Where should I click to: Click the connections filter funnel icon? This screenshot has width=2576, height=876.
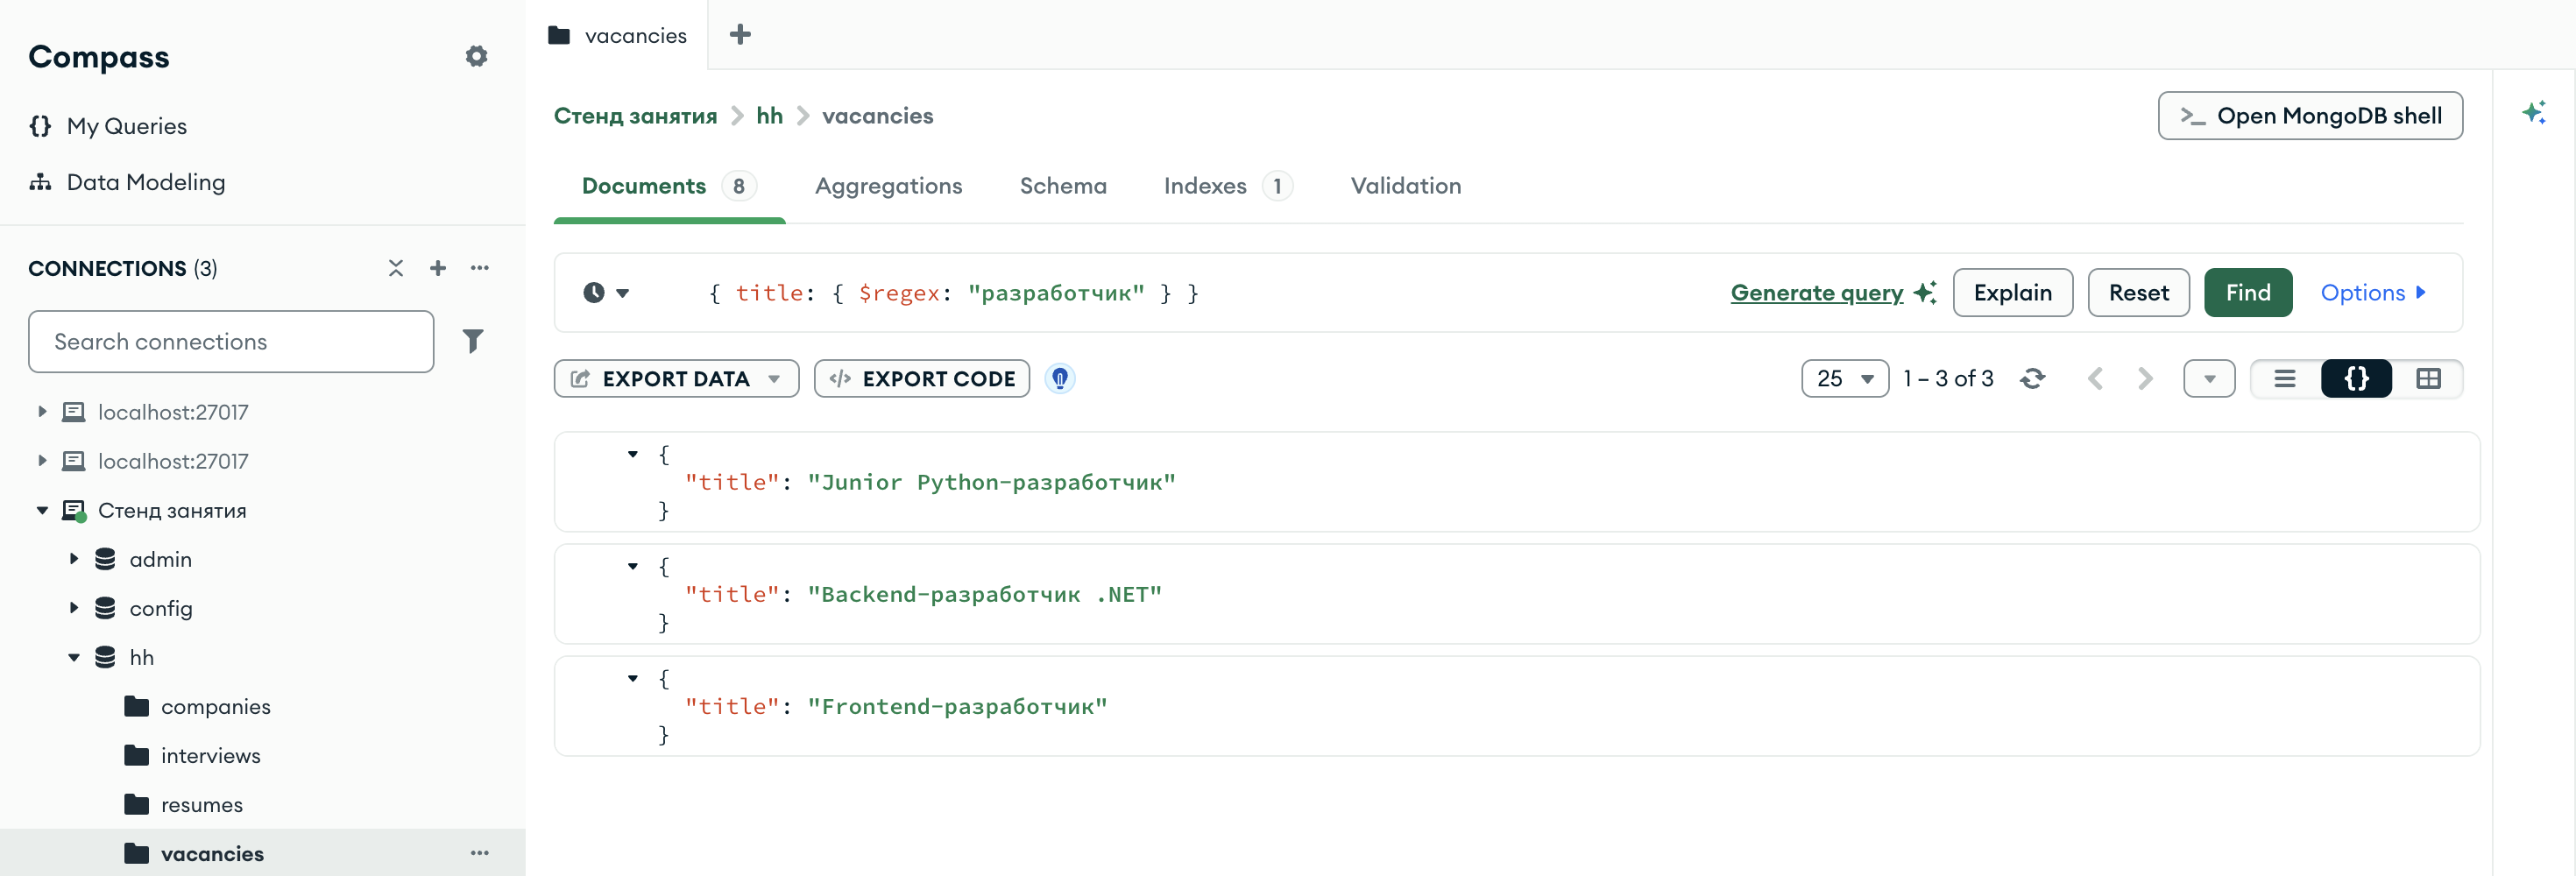point(473,341)
